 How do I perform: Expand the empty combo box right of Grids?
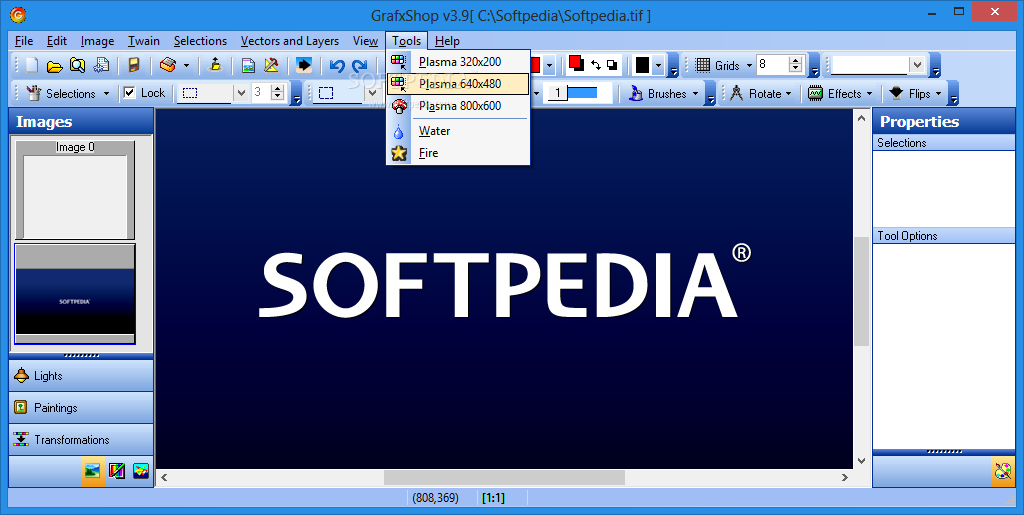tap(917, 65)
